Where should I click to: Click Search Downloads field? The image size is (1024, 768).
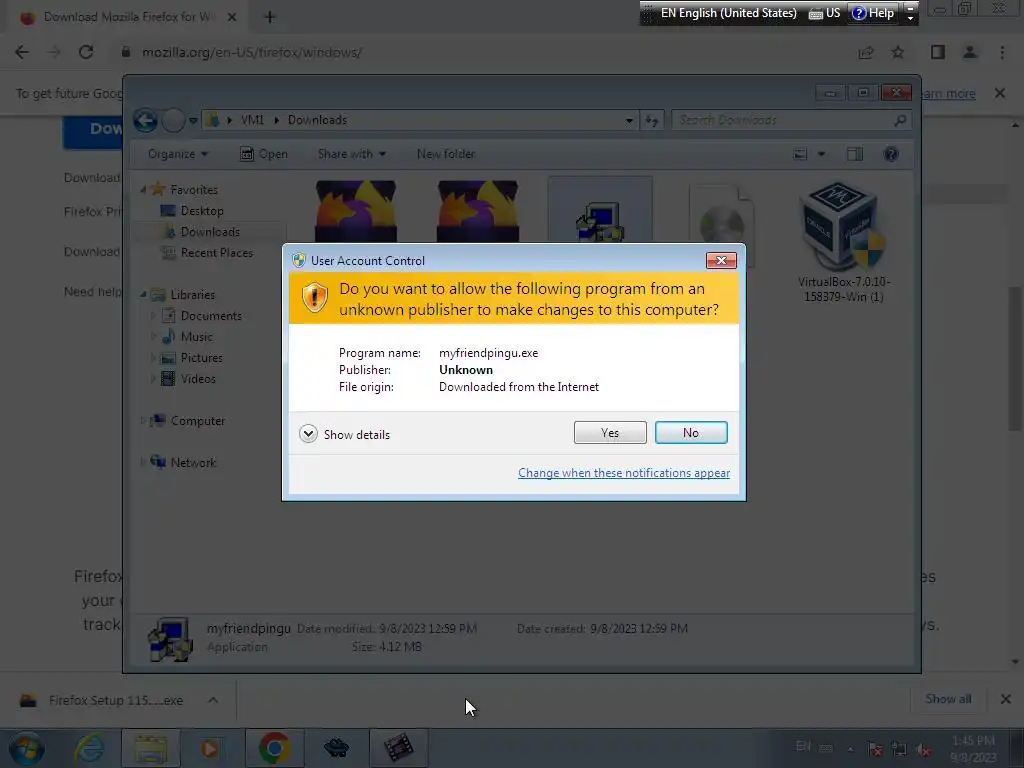[791, 120]
